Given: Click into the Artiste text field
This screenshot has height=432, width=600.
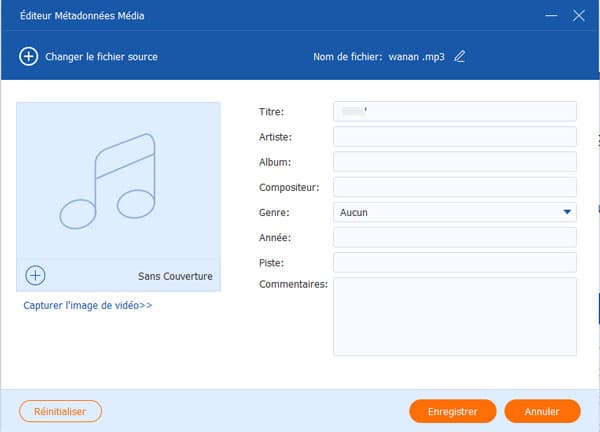Looking at the screenshot, I should tap(455, 136).
